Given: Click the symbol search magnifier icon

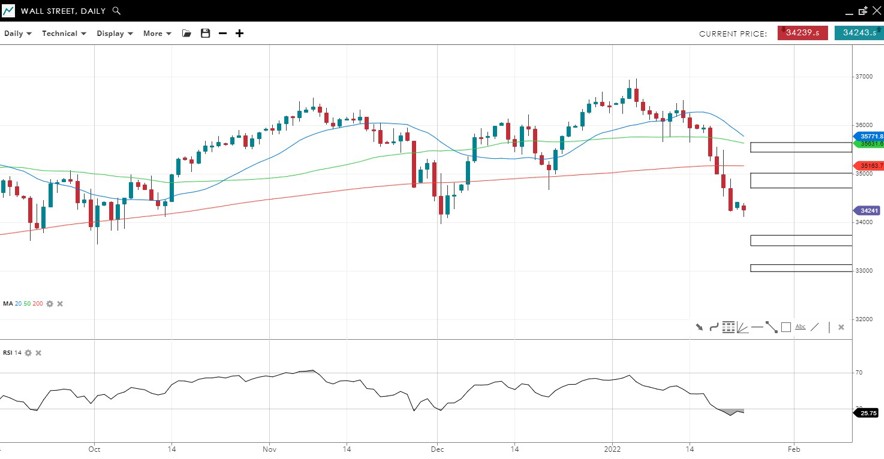Looking at the screenshot, I should [x=117, y=11].
